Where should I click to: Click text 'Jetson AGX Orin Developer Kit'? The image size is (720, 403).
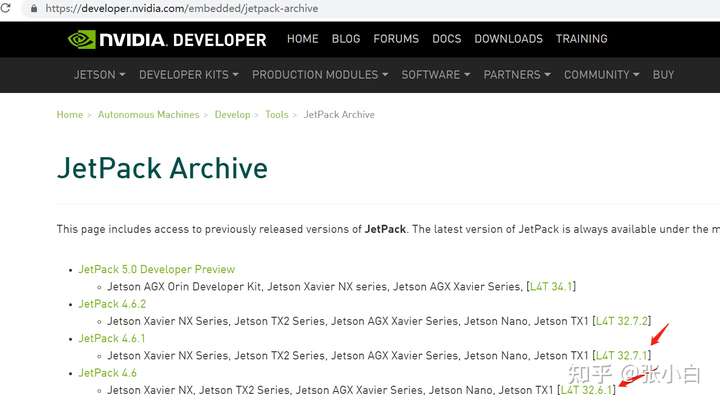click(184, 287)
